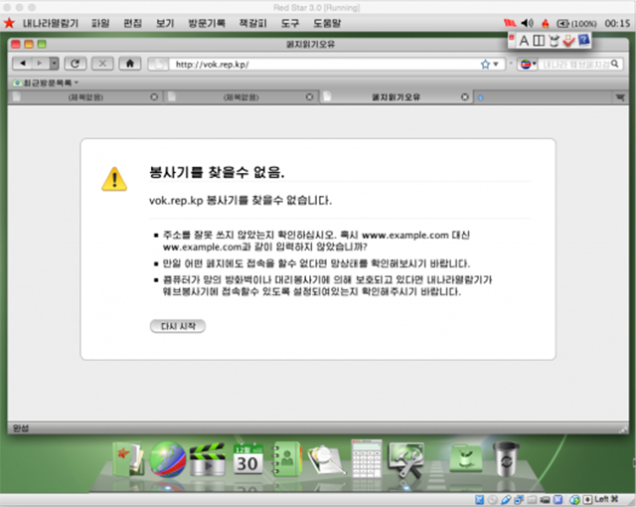
Task: Expand the recent visits bookmark list
Action: 46,83
